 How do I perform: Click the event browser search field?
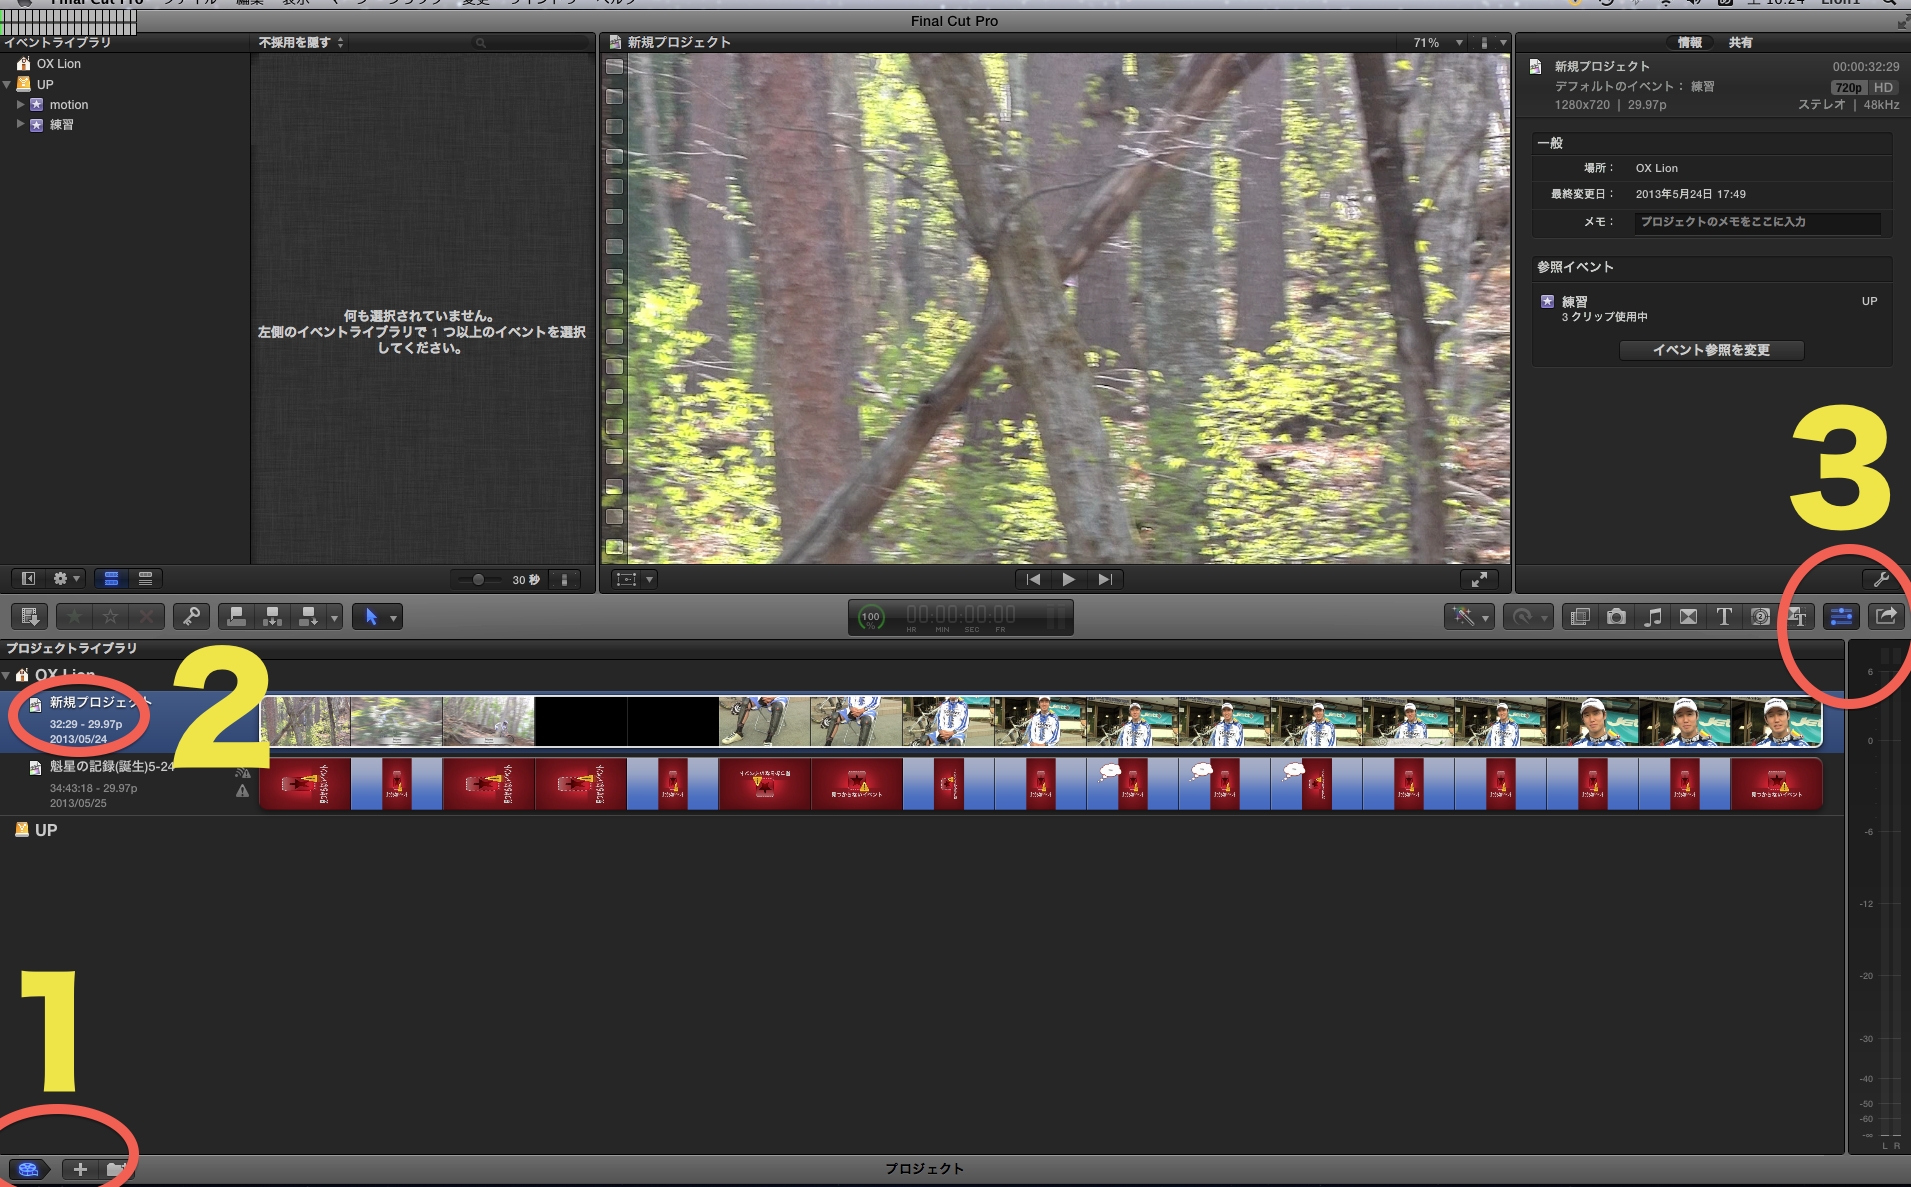click(x=532, y=43)
